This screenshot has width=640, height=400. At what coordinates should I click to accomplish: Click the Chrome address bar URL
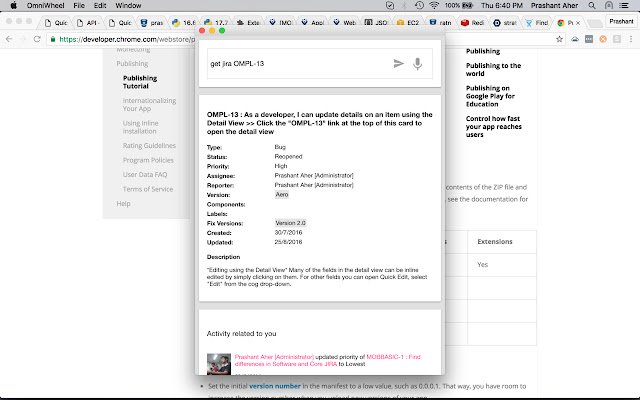[x=127, y=39]
